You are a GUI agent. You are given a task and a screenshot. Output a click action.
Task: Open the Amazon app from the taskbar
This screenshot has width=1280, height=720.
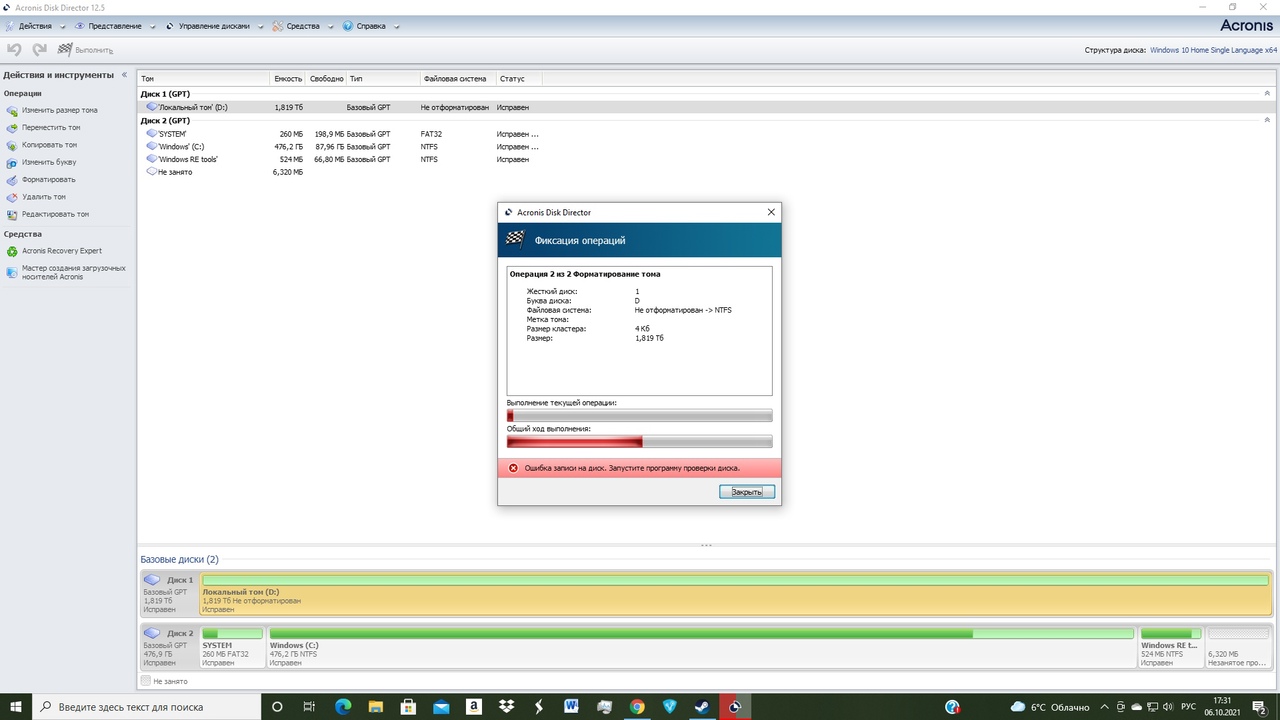pos(473,707)
